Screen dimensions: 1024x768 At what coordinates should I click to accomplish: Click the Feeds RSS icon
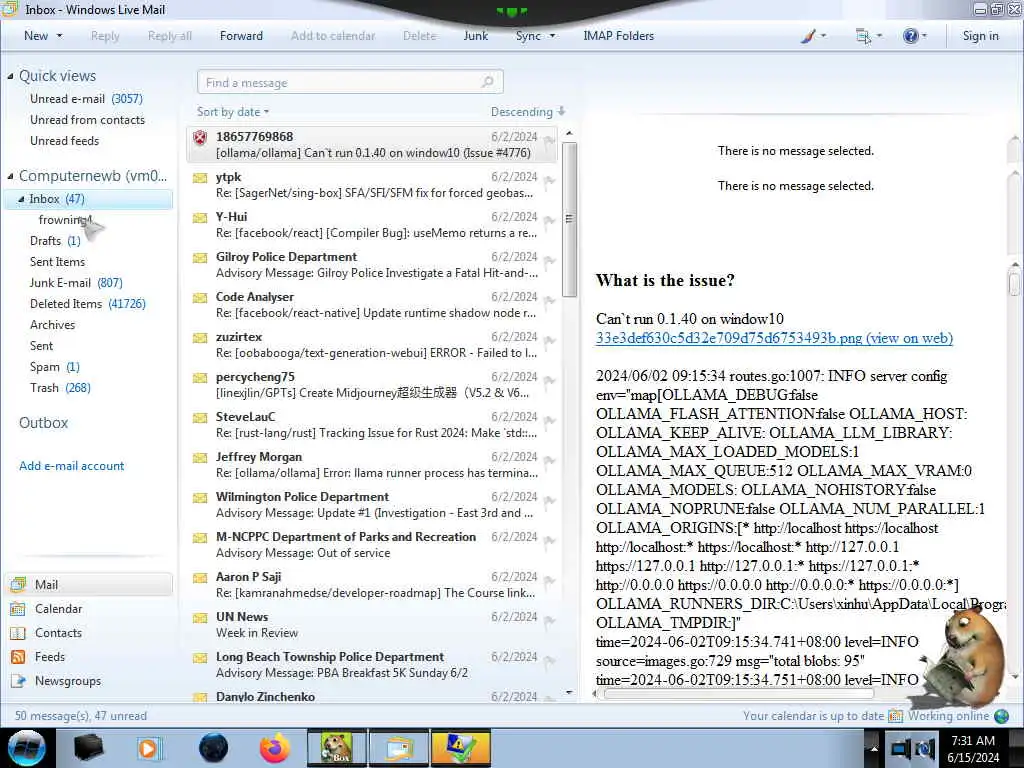(x=18, y=657)
